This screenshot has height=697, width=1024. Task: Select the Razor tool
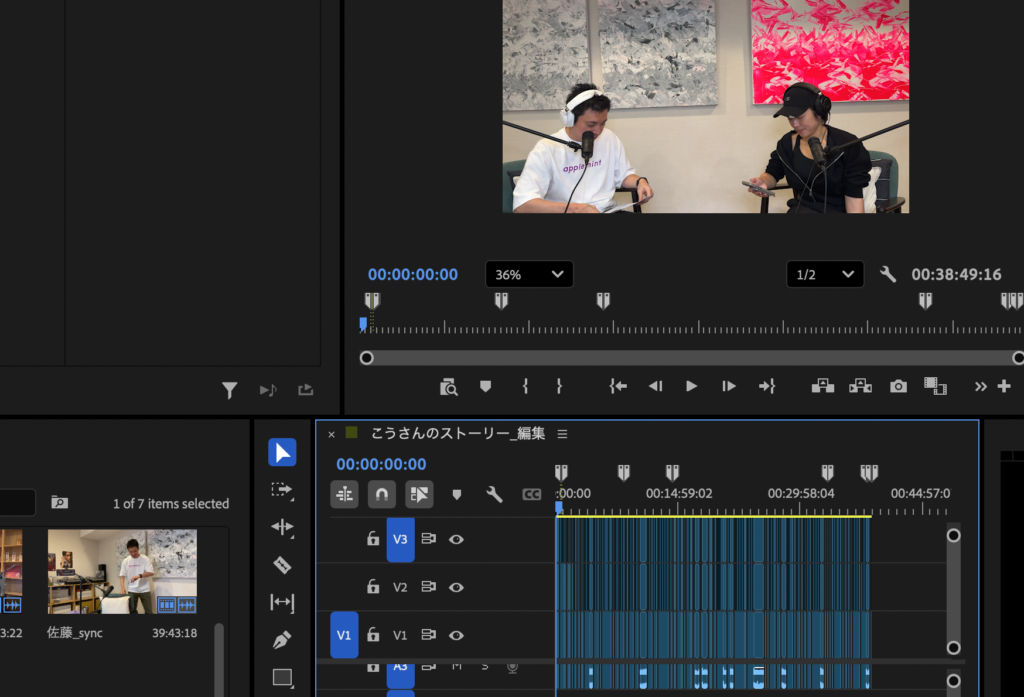[282, 565]
